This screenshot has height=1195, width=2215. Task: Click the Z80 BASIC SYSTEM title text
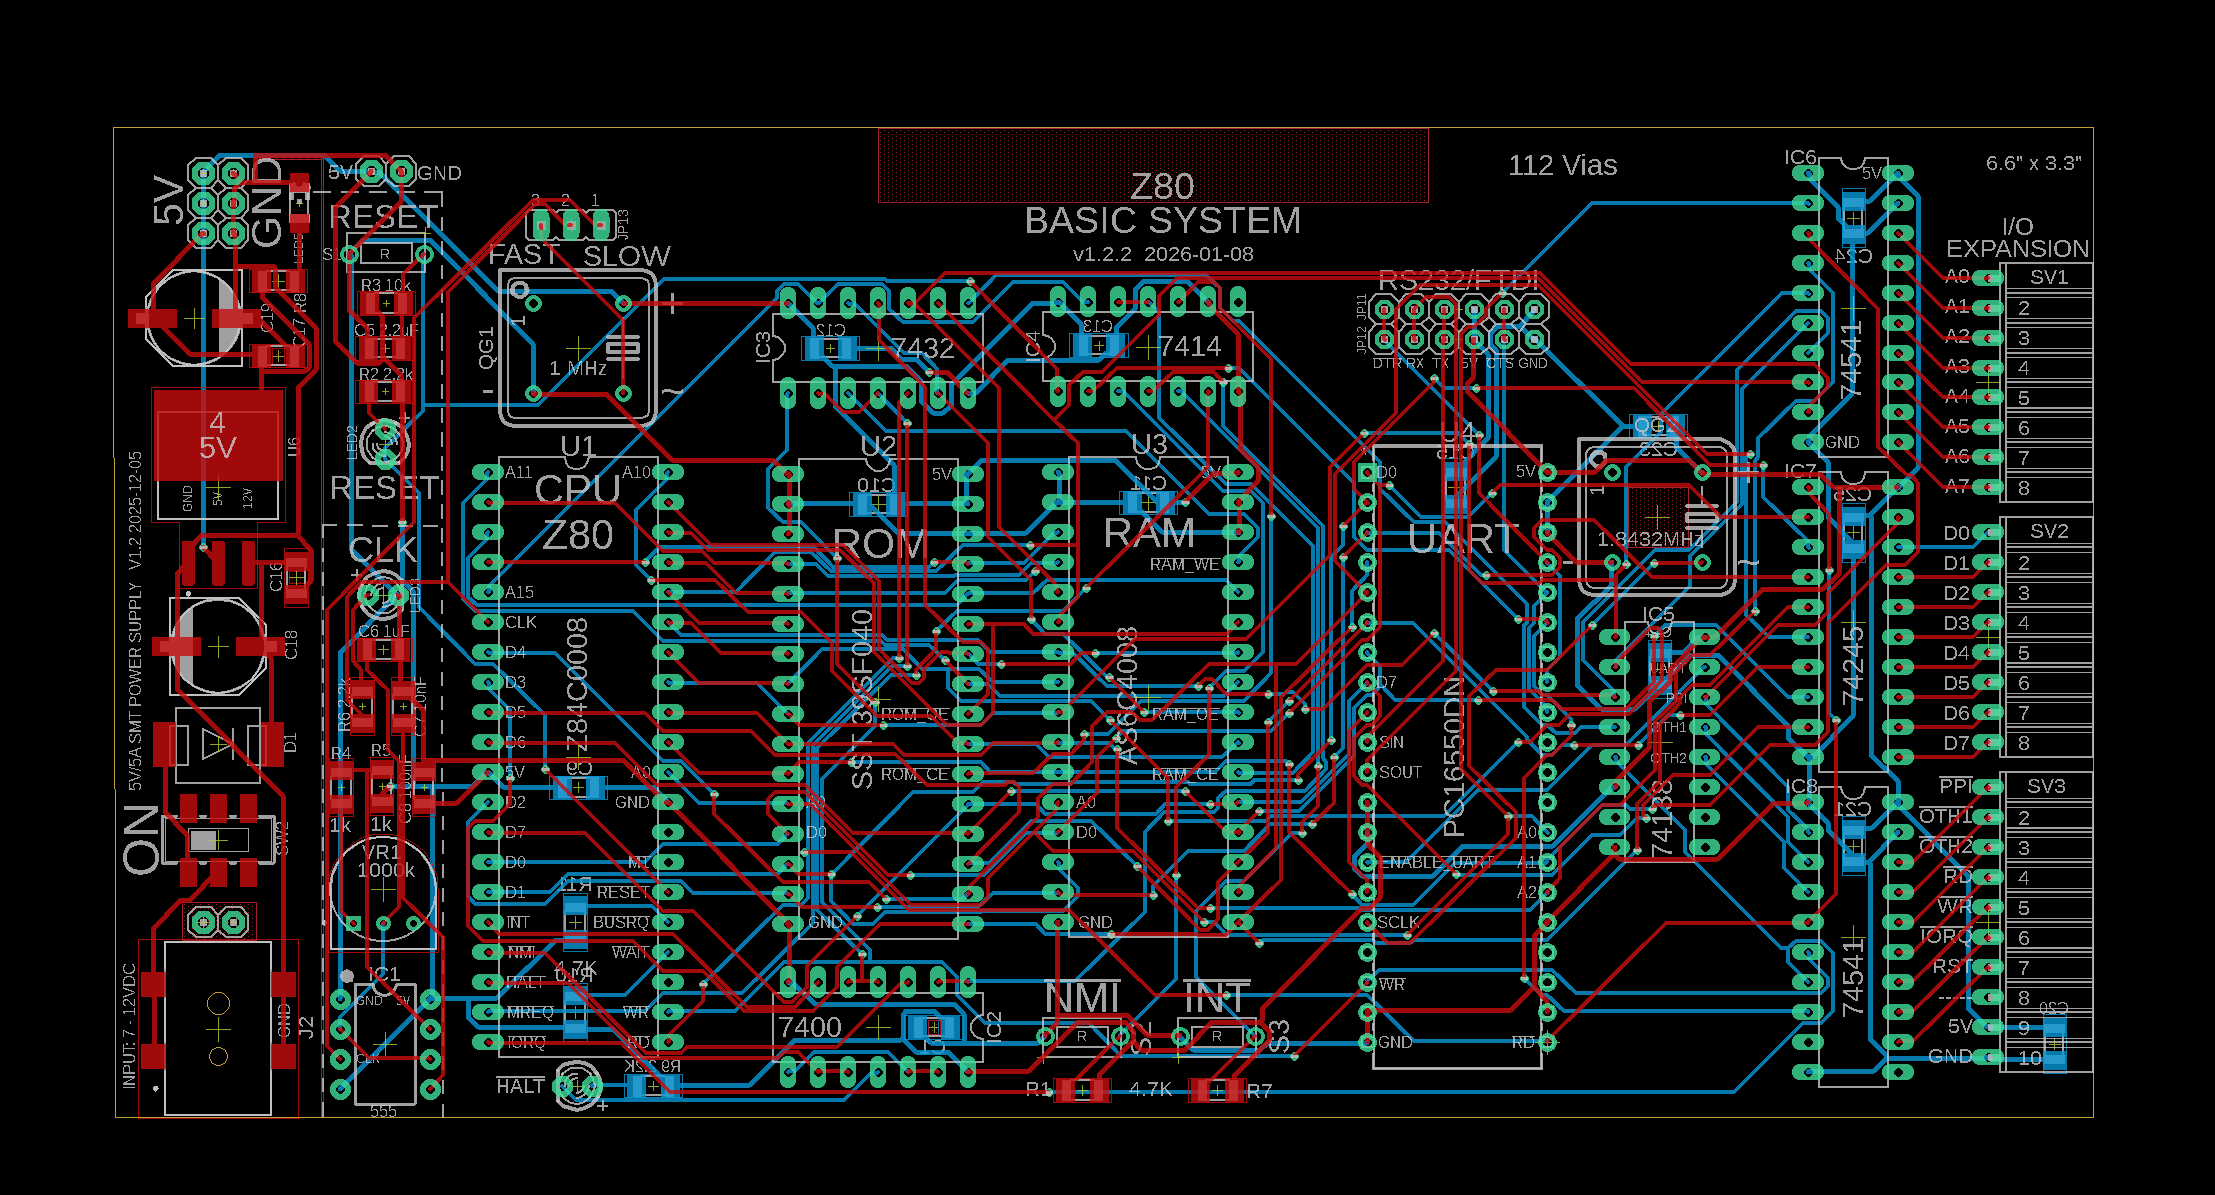pyautogui.click(x=1162, y=221)
